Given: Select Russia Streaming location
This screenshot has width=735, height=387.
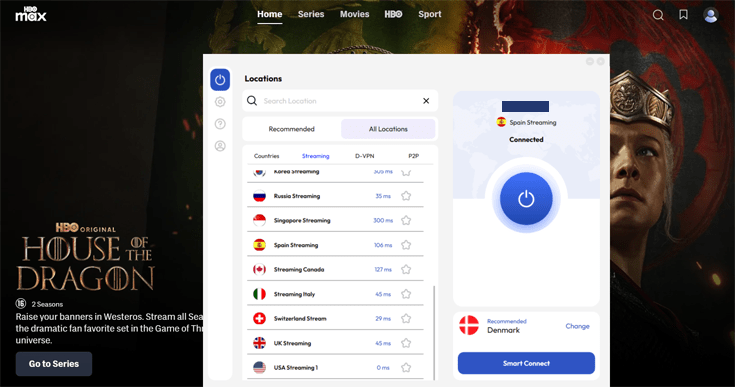Looking at the screenshot, I should tap(335, 196).
